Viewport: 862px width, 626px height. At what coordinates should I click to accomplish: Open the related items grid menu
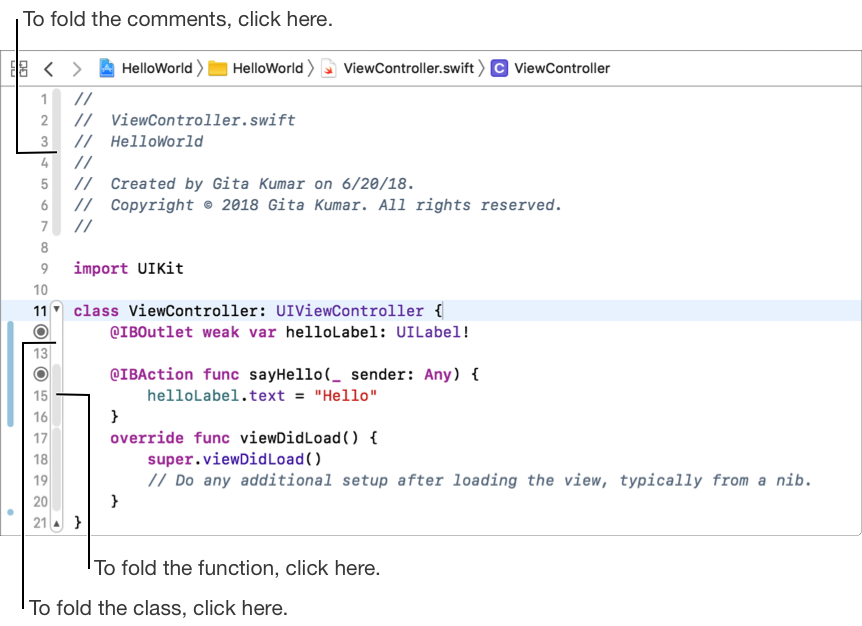pyautogui.click(x=17, y=69)
